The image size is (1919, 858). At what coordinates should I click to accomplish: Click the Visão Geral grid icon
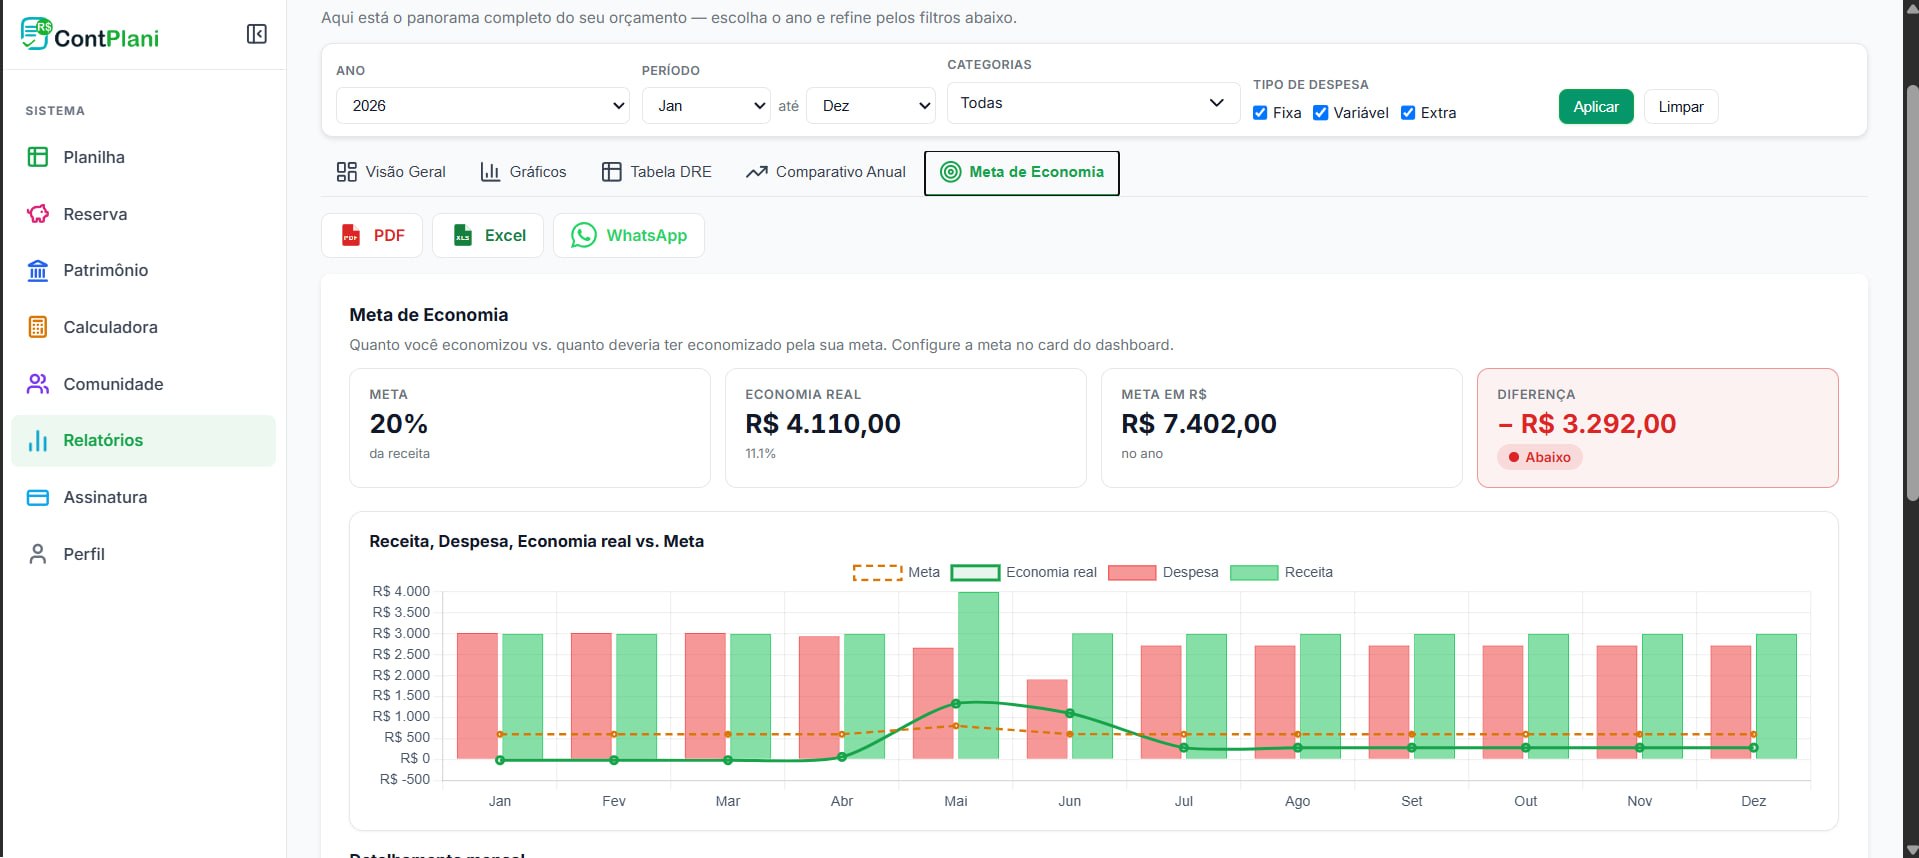[x=347, y=172]
